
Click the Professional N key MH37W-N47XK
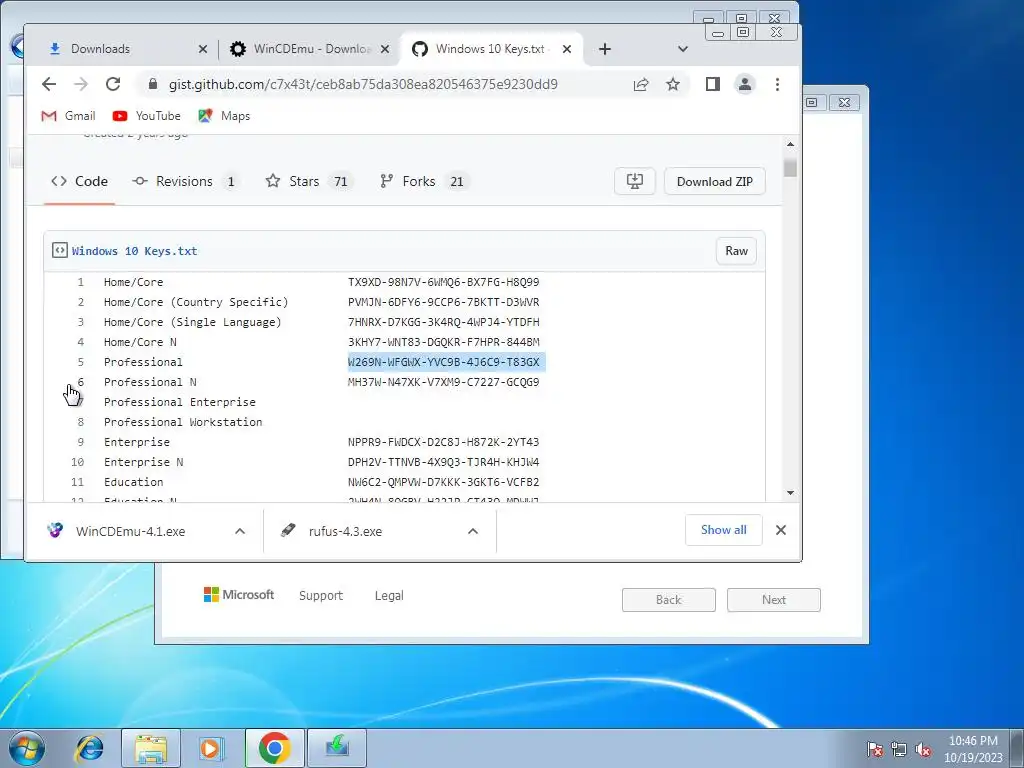444,382
